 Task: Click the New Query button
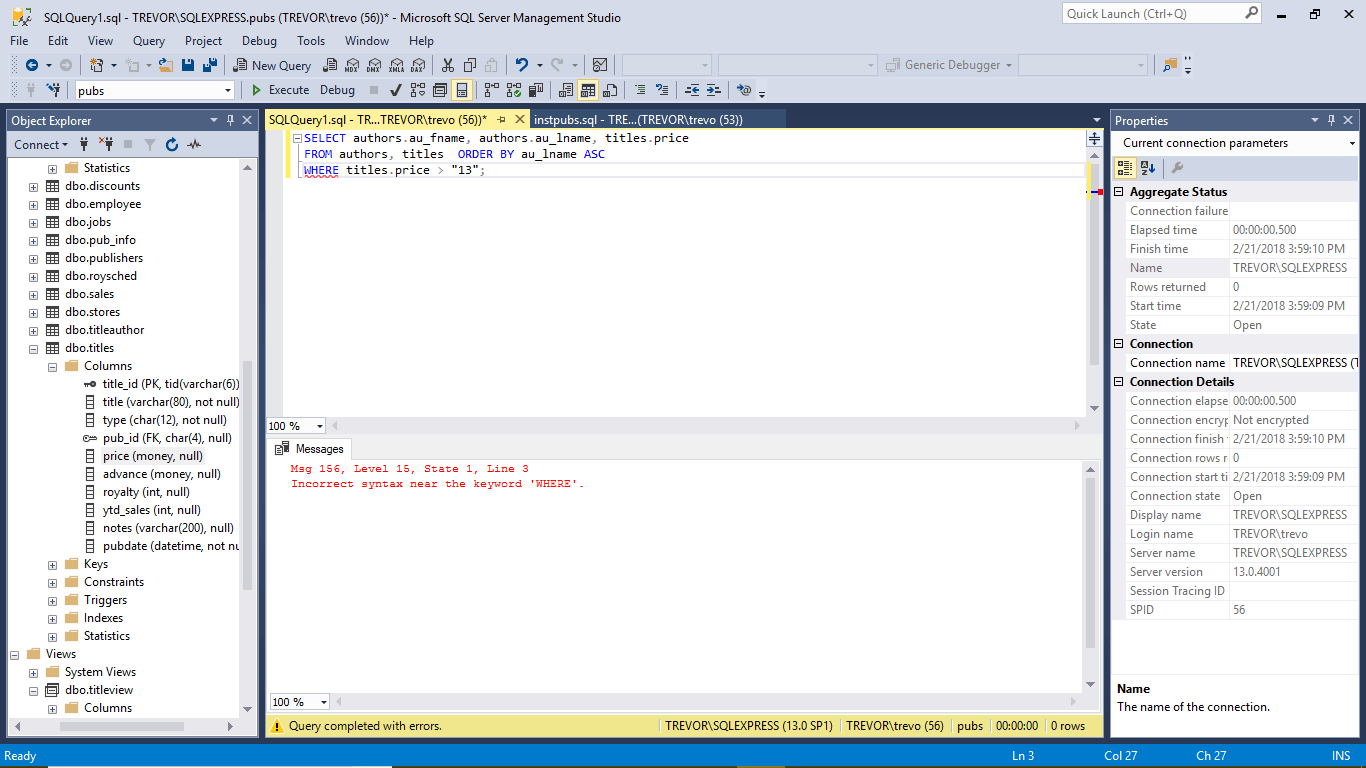click(273, 65)
